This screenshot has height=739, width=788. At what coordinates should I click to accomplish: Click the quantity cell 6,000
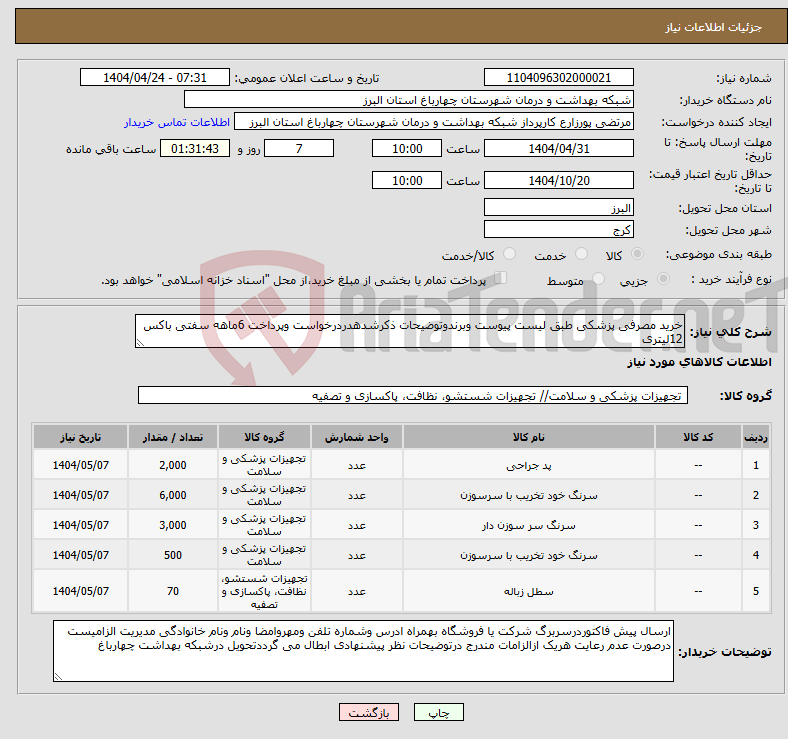pos(173,495)
